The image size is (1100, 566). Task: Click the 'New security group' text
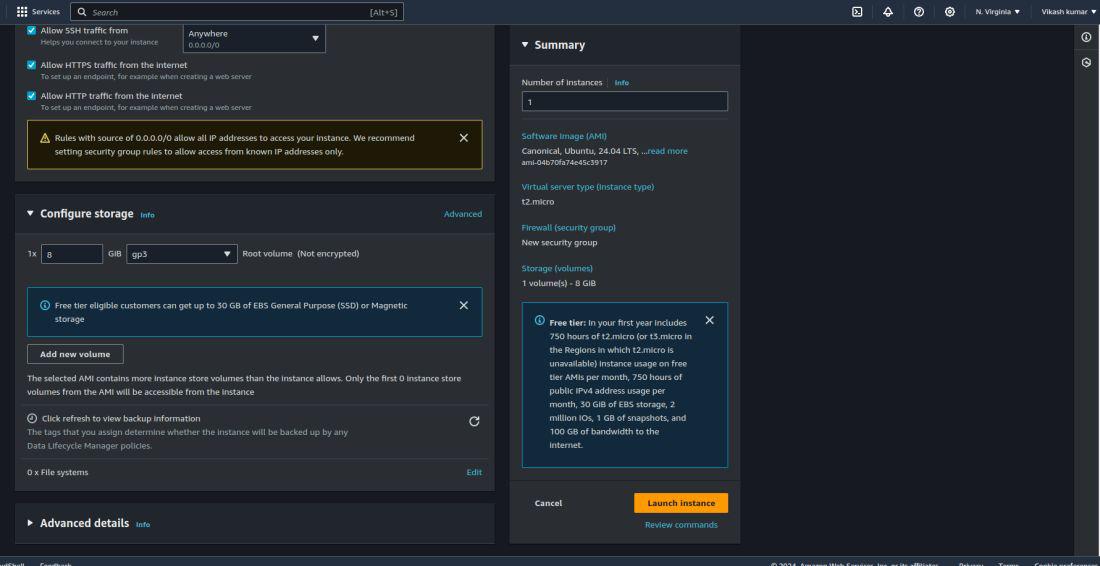(x=559, y=243)
